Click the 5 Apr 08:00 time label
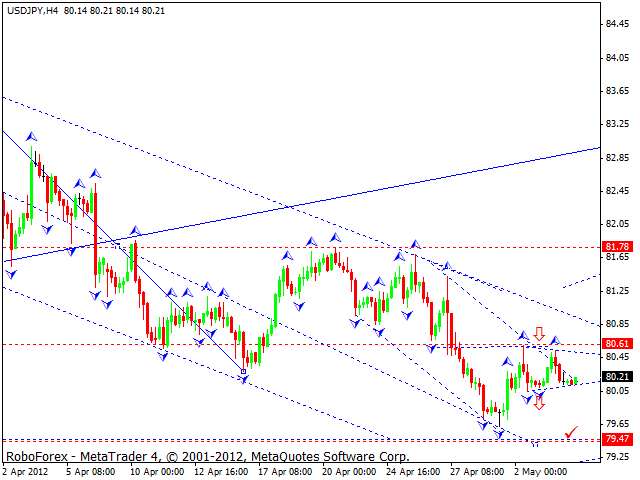This screenshot has height=480, width=640. [x=91, y=472]
